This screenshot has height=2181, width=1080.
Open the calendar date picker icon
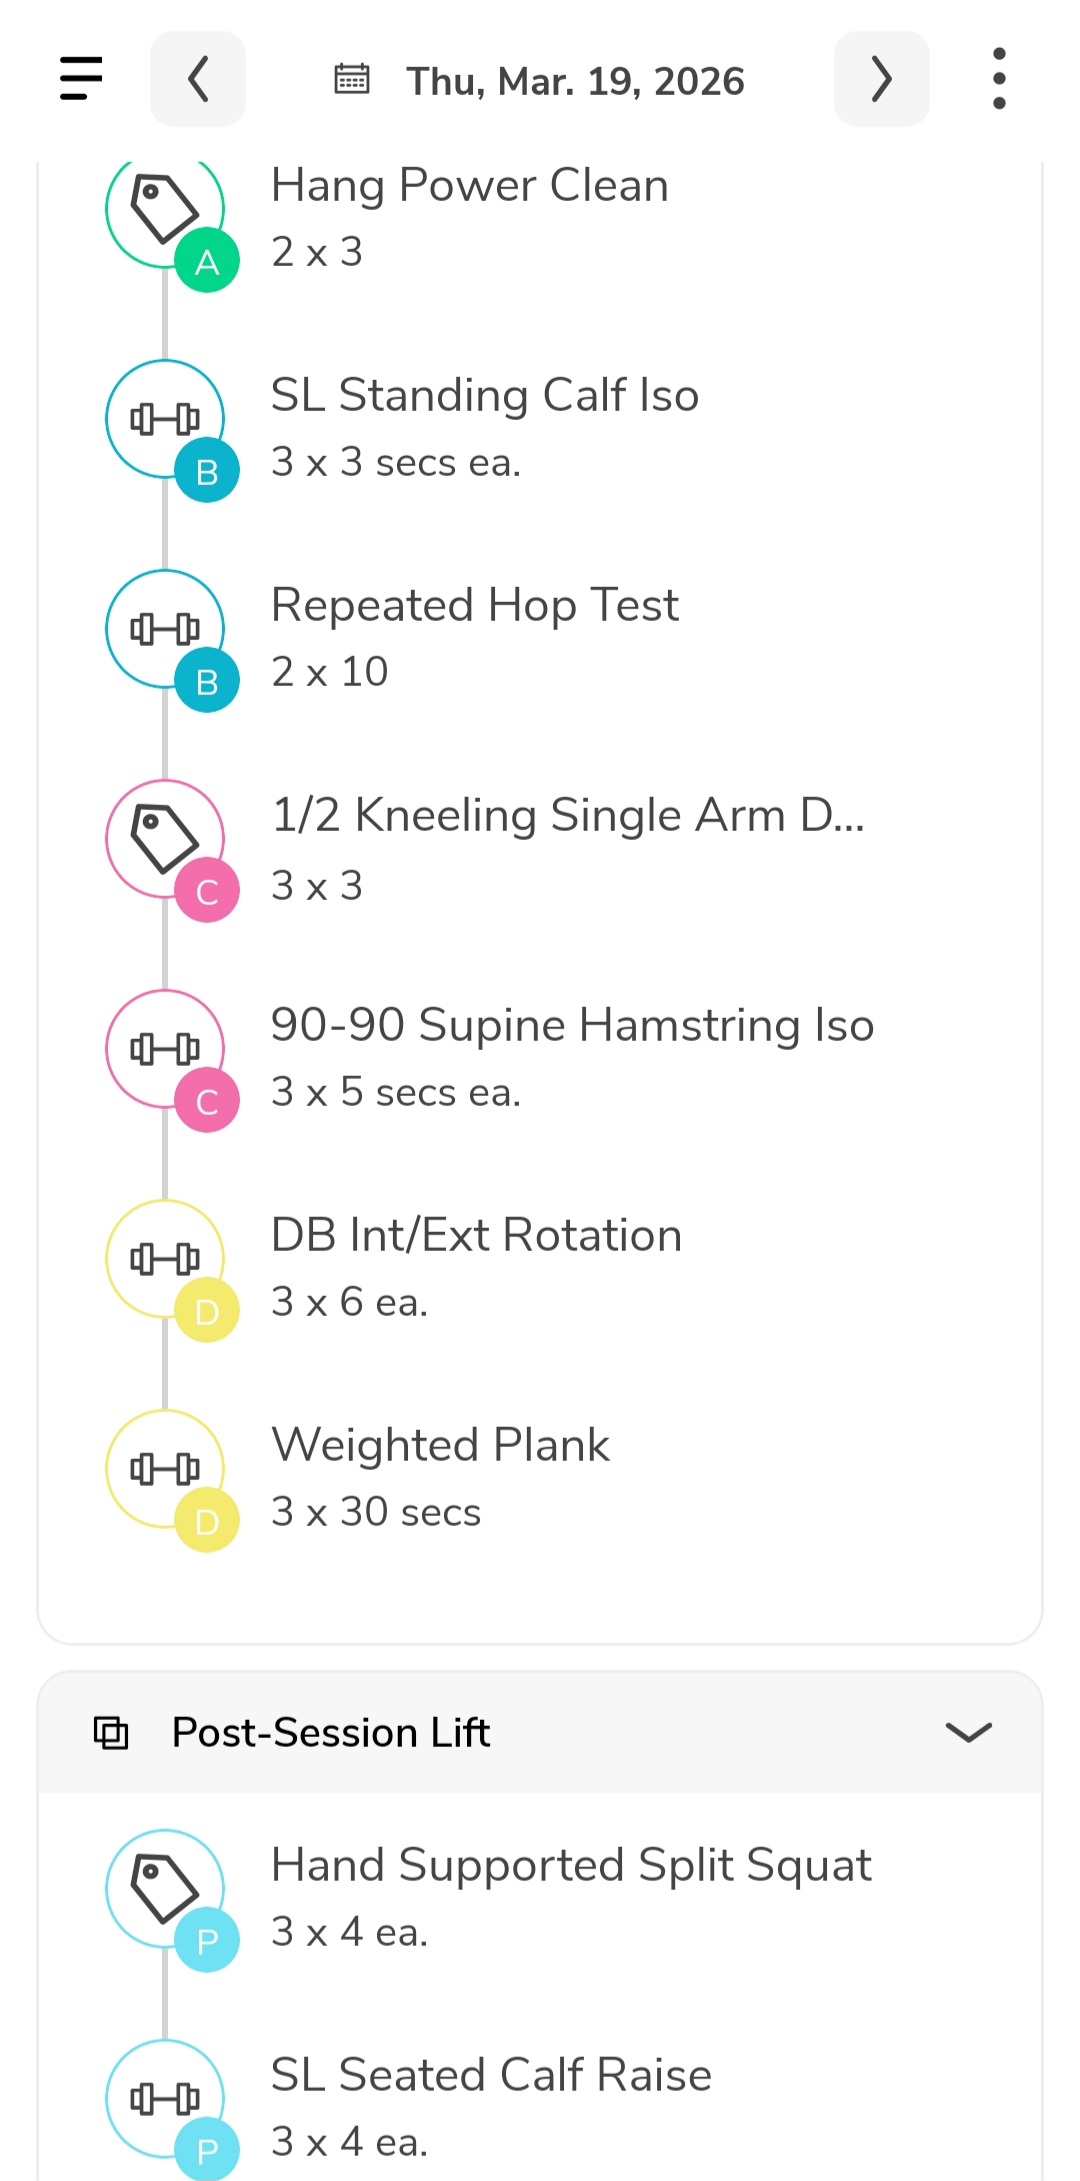(x=352, y=79)
